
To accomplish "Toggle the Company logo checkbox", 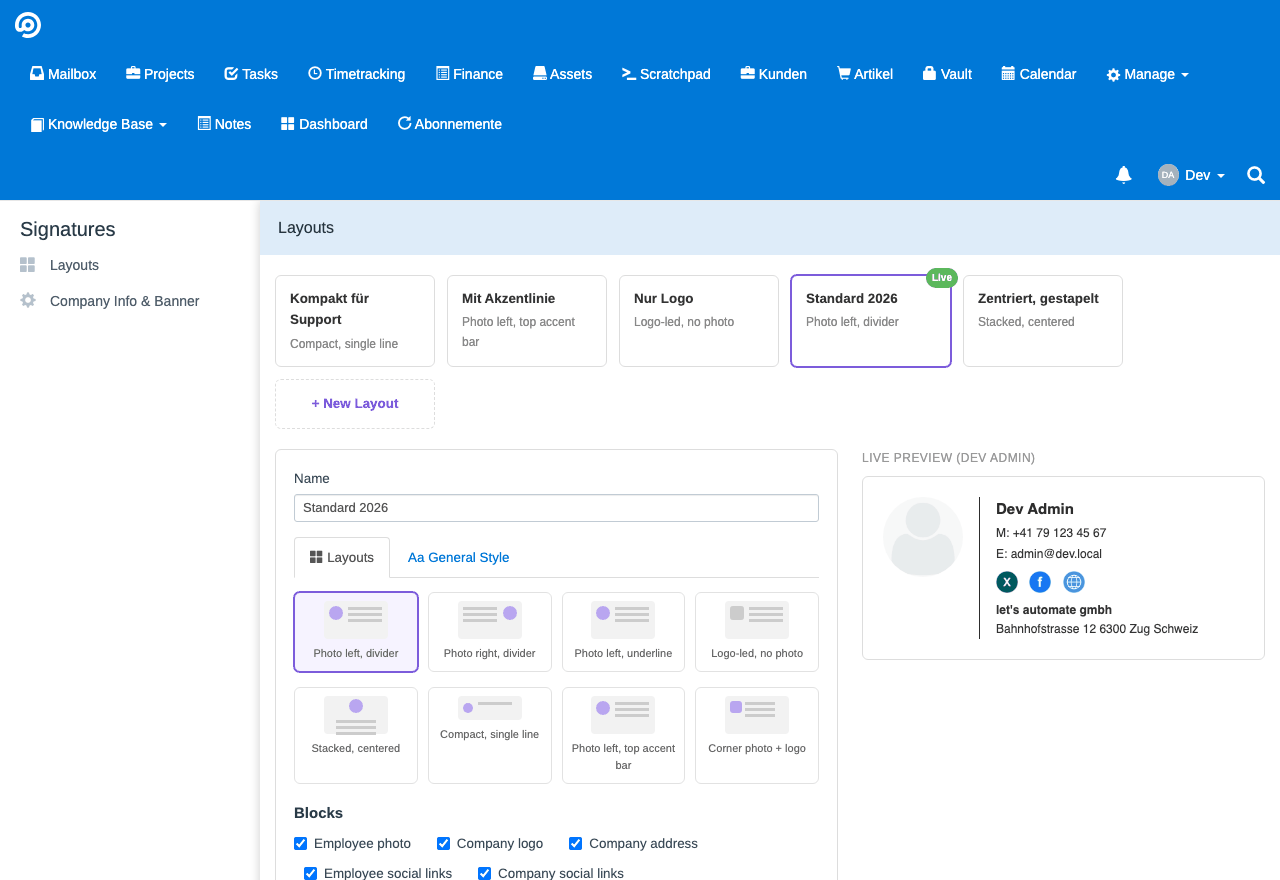I will tap(444, 843).
